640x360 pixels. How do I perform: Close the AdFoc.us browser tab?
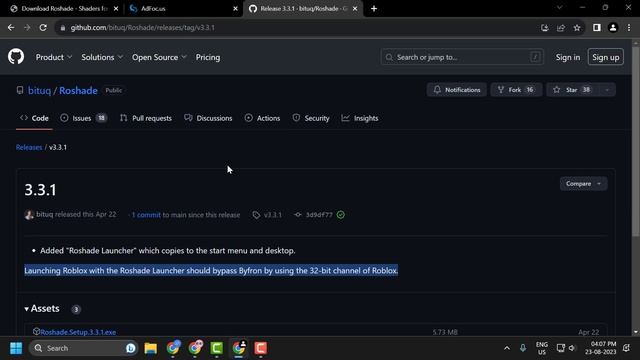point(236,9)
